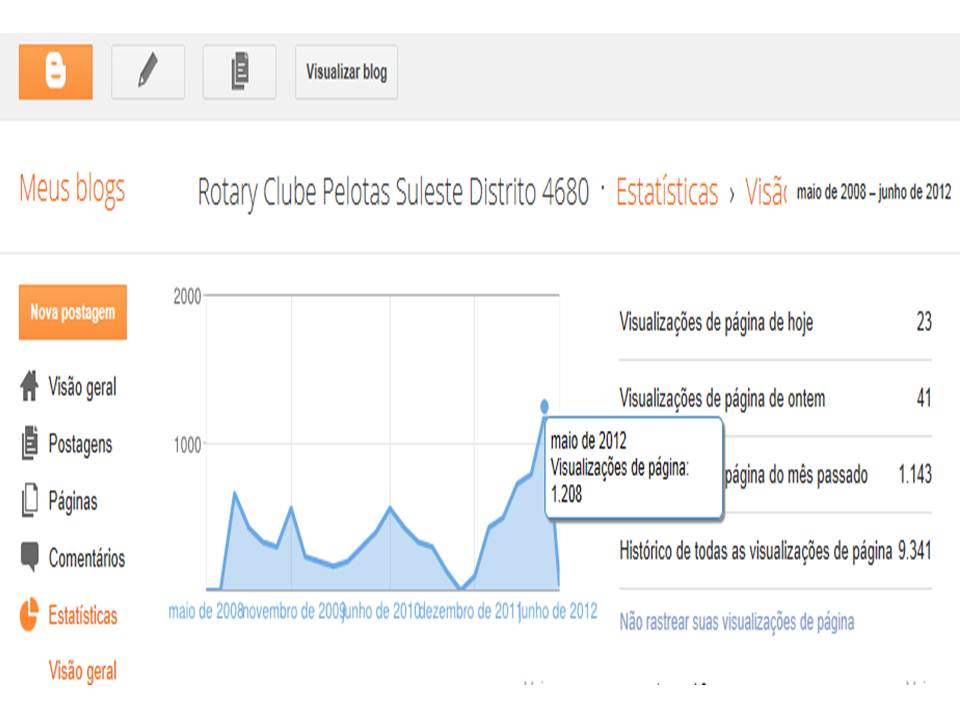This screenshot has width=960, height=720.
Task: Open Postagens in the sidebar
Action: [80, 444]
